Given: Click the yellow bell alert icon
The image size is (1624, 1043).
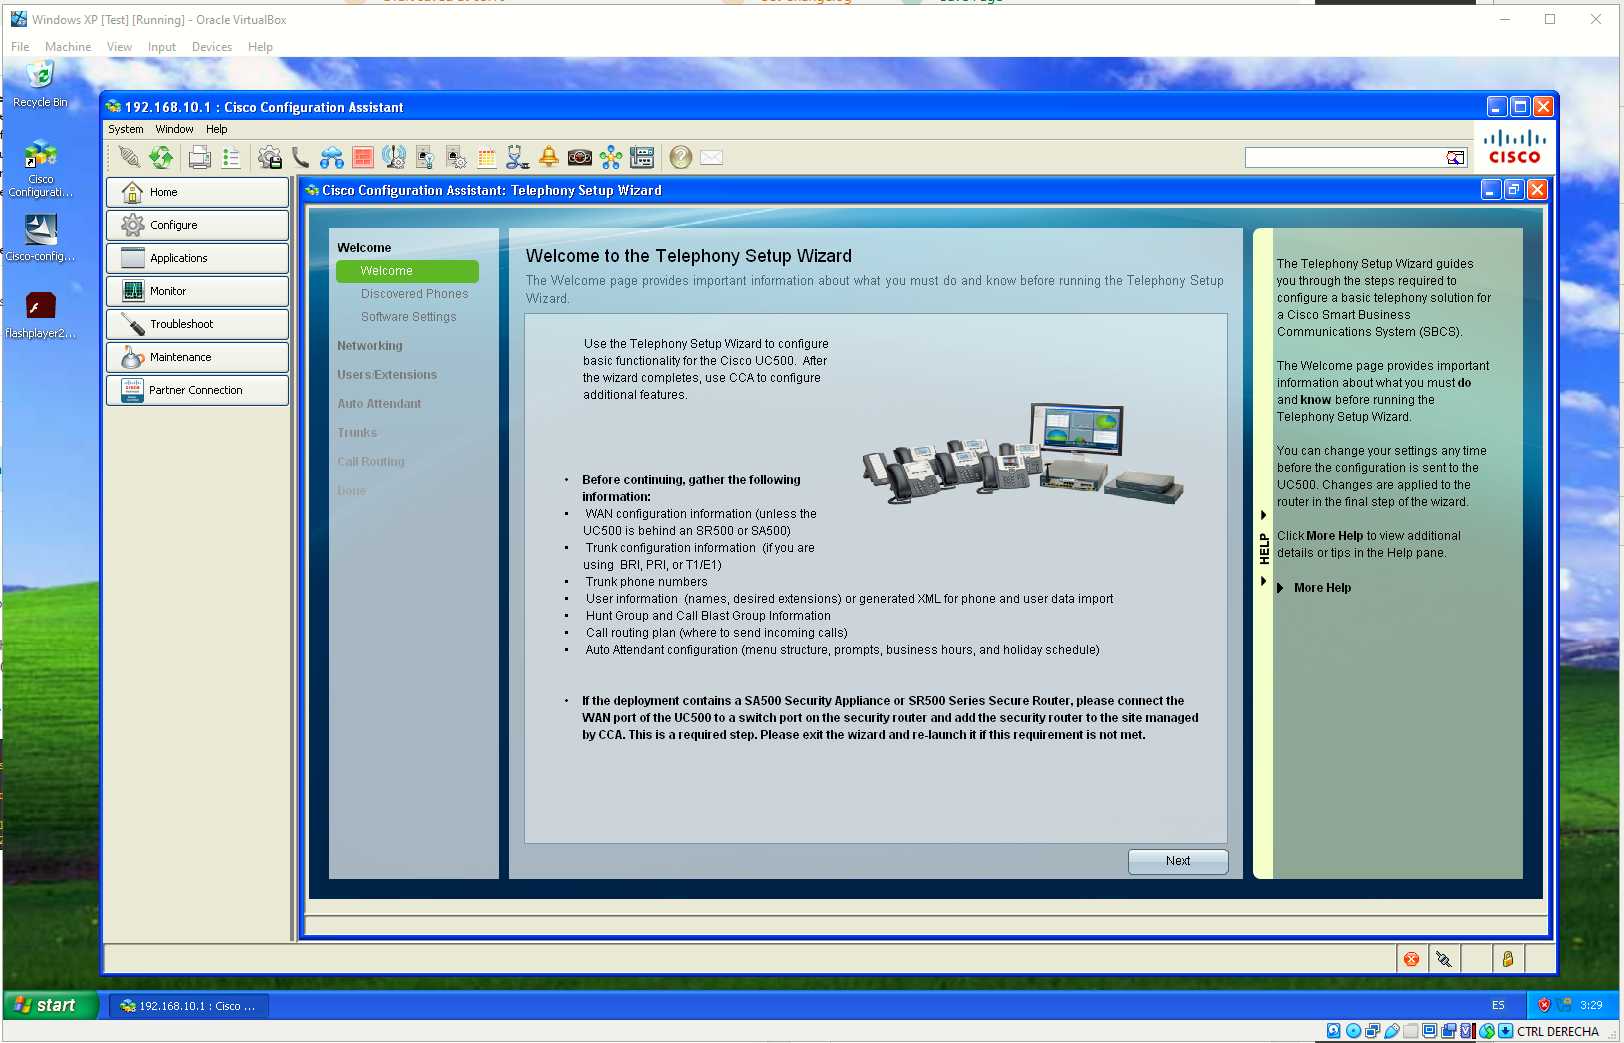Looking at the screenshot, I should pos(549,156).
